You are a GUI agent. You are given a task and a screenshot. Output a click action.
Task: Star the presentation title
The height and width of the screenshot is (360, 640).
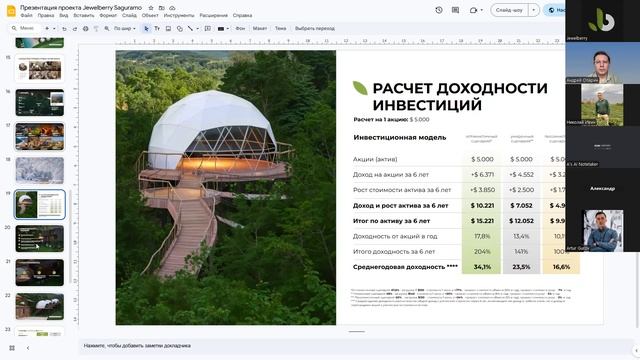click(151, 8)
